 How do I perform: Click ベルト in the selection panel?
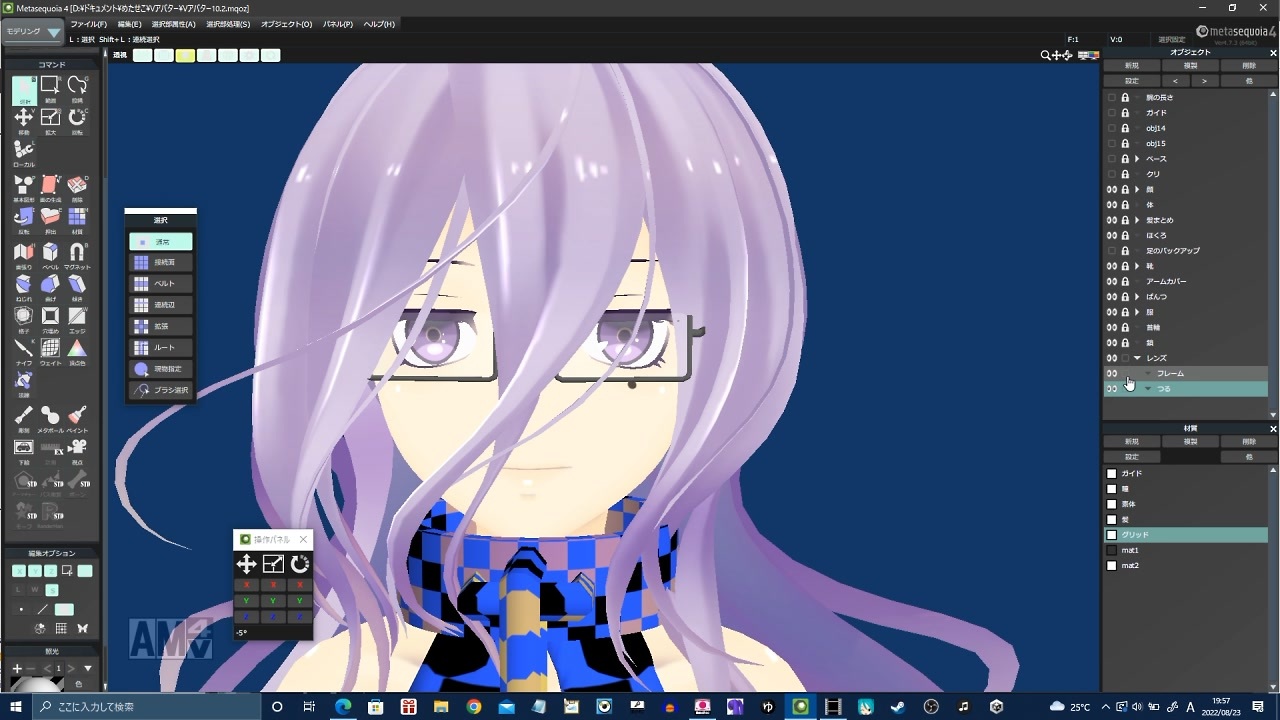[160, 284]
